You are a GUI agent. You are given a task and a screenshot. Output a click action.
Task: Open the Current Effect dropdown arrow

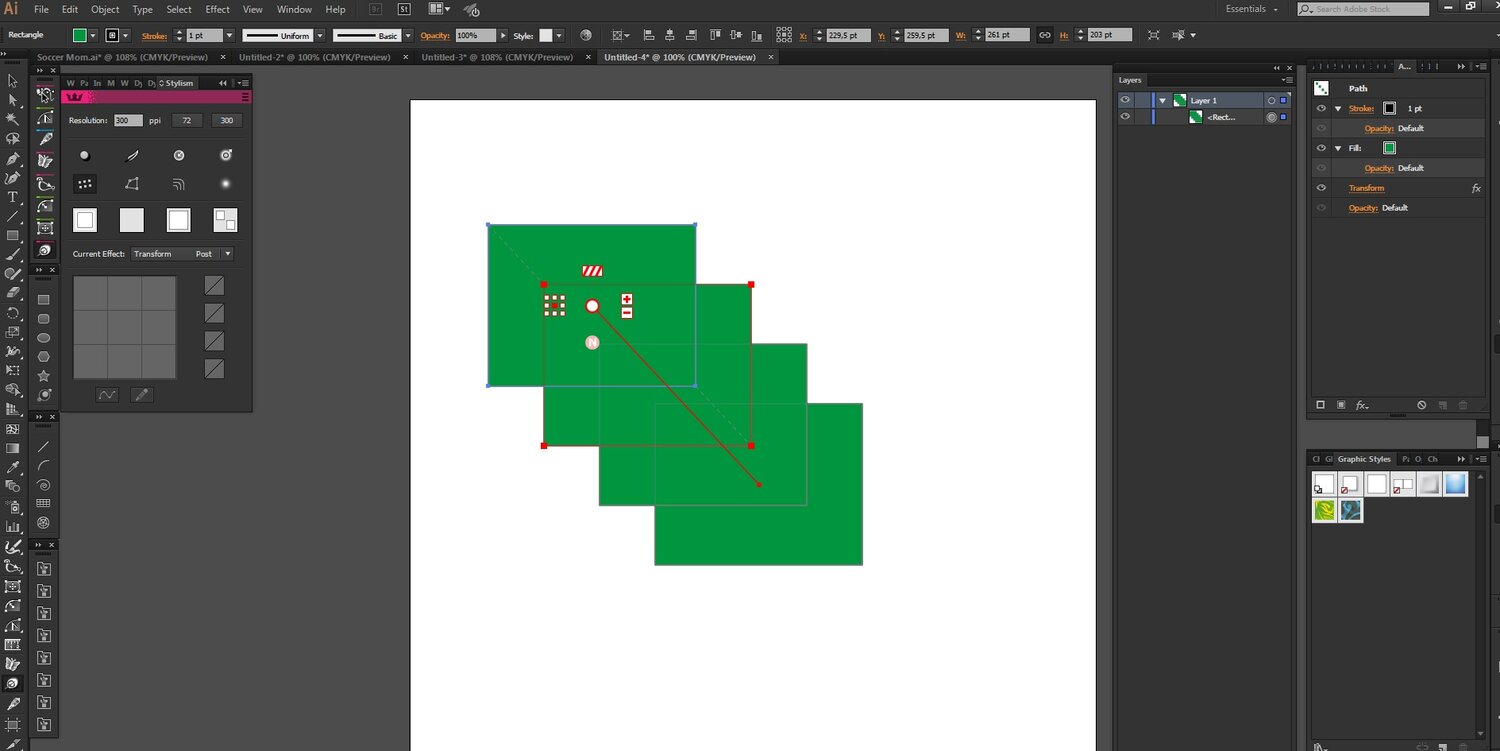coord(227,254)
